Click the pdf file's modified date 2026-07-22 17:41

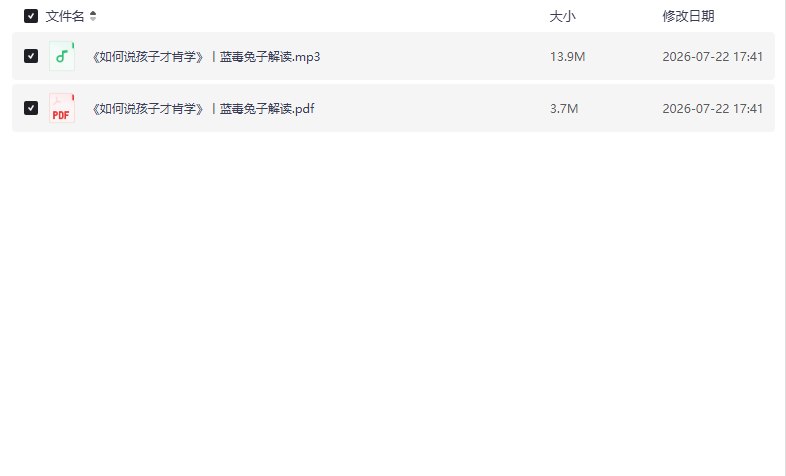[x=713, y=109]
